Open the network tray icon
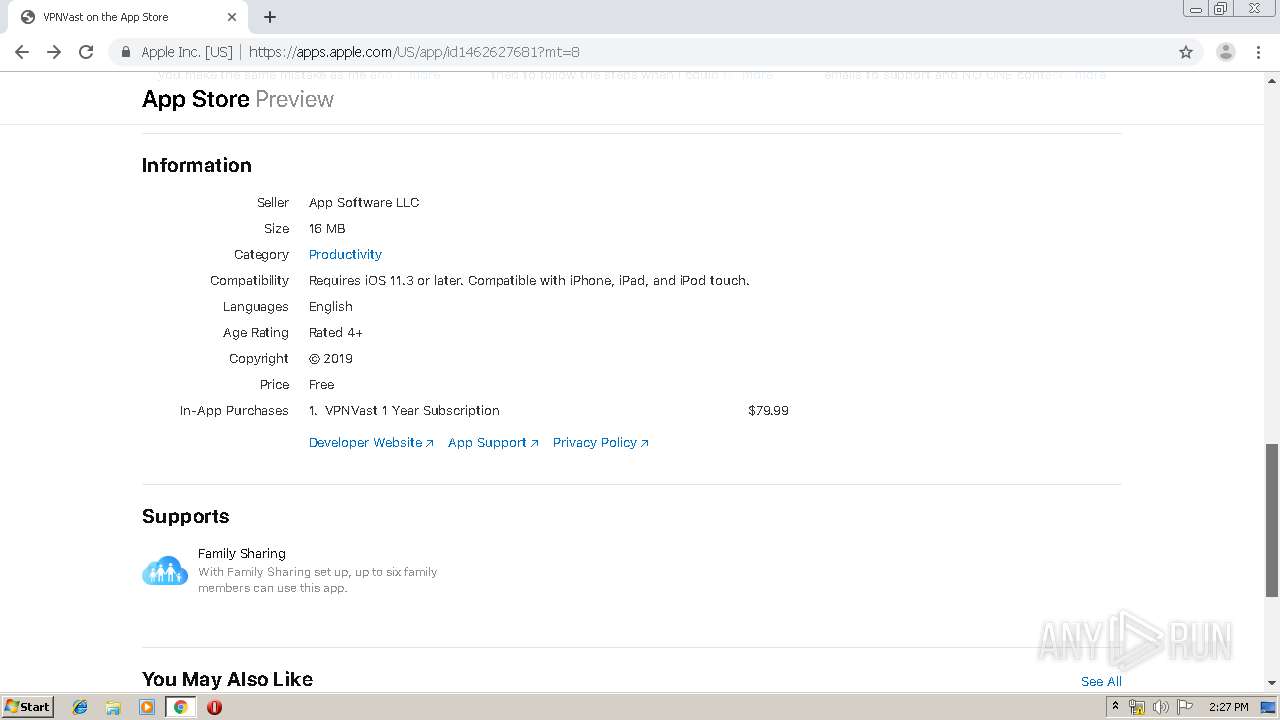The height and width of the screenshot is (720, 1280). pos(1137,707)
